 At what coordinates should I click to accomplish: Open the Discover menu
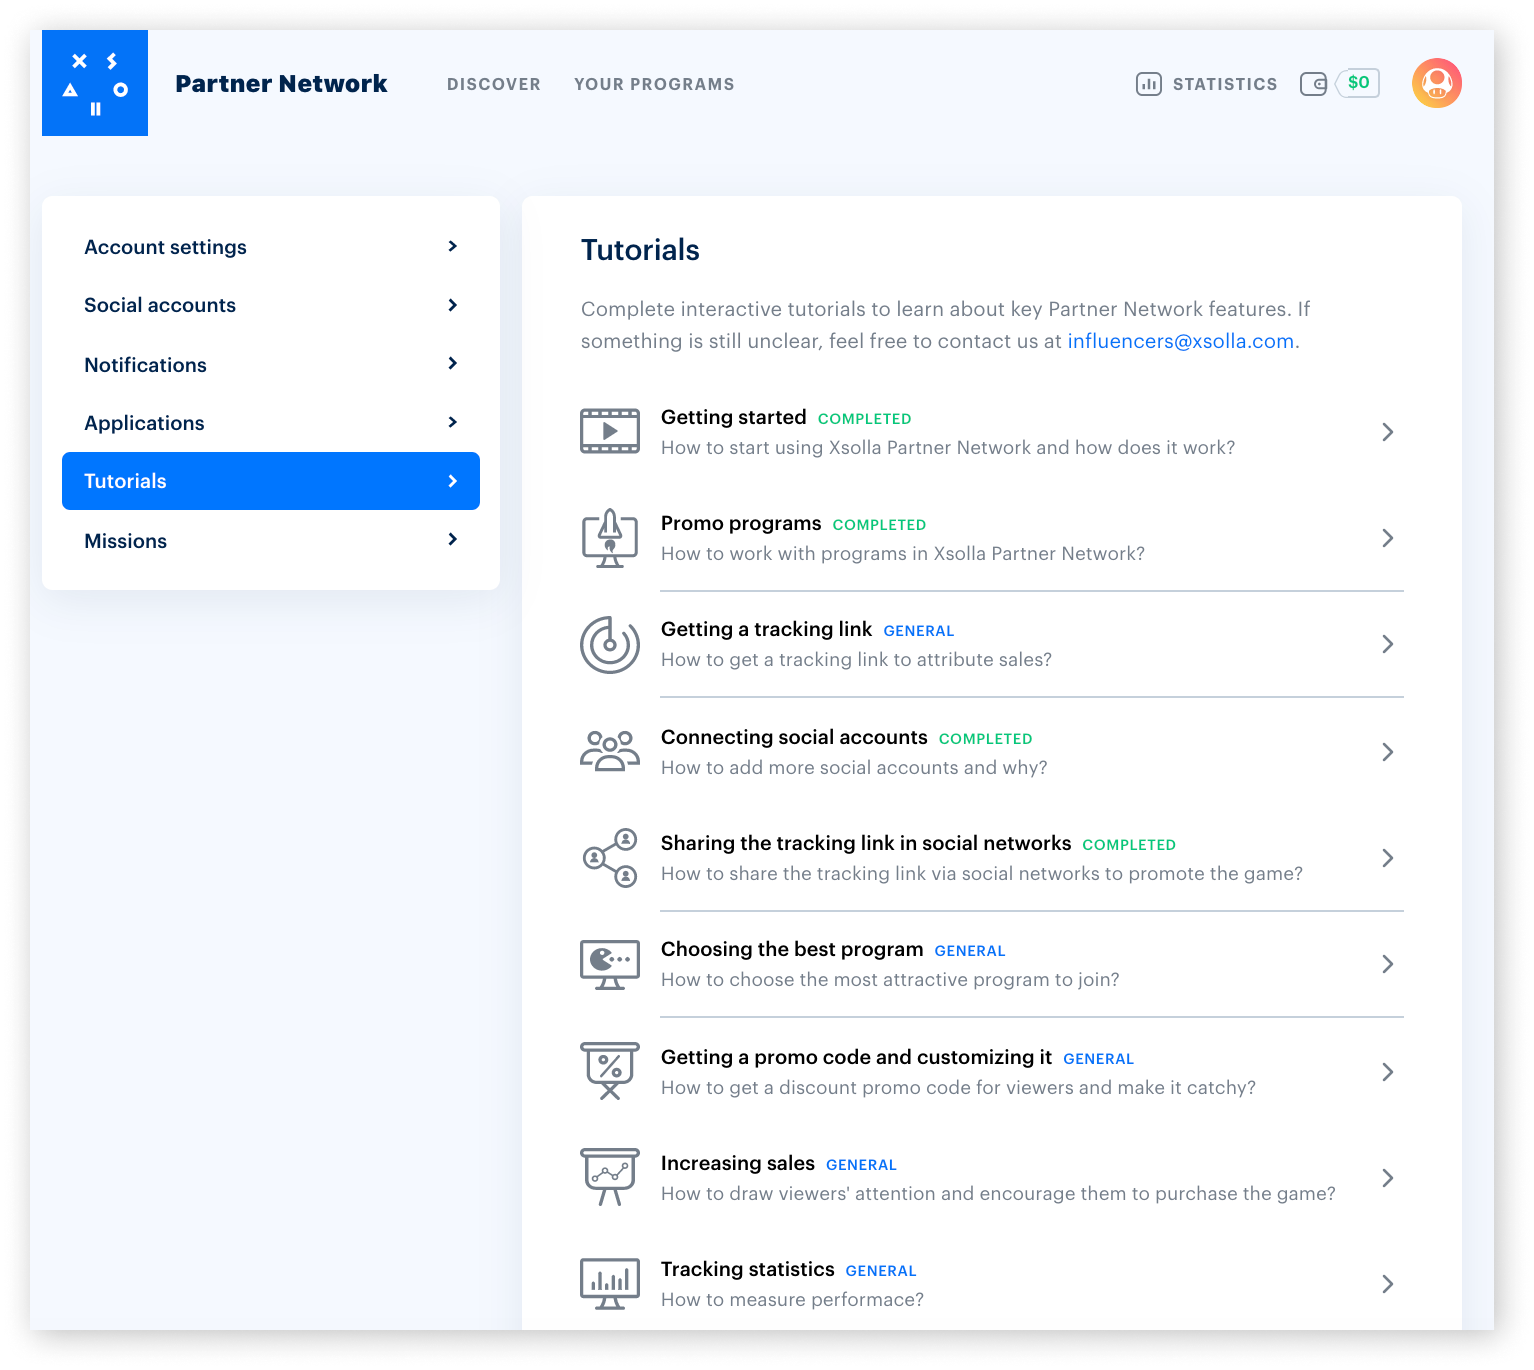[x=493, y=84]
